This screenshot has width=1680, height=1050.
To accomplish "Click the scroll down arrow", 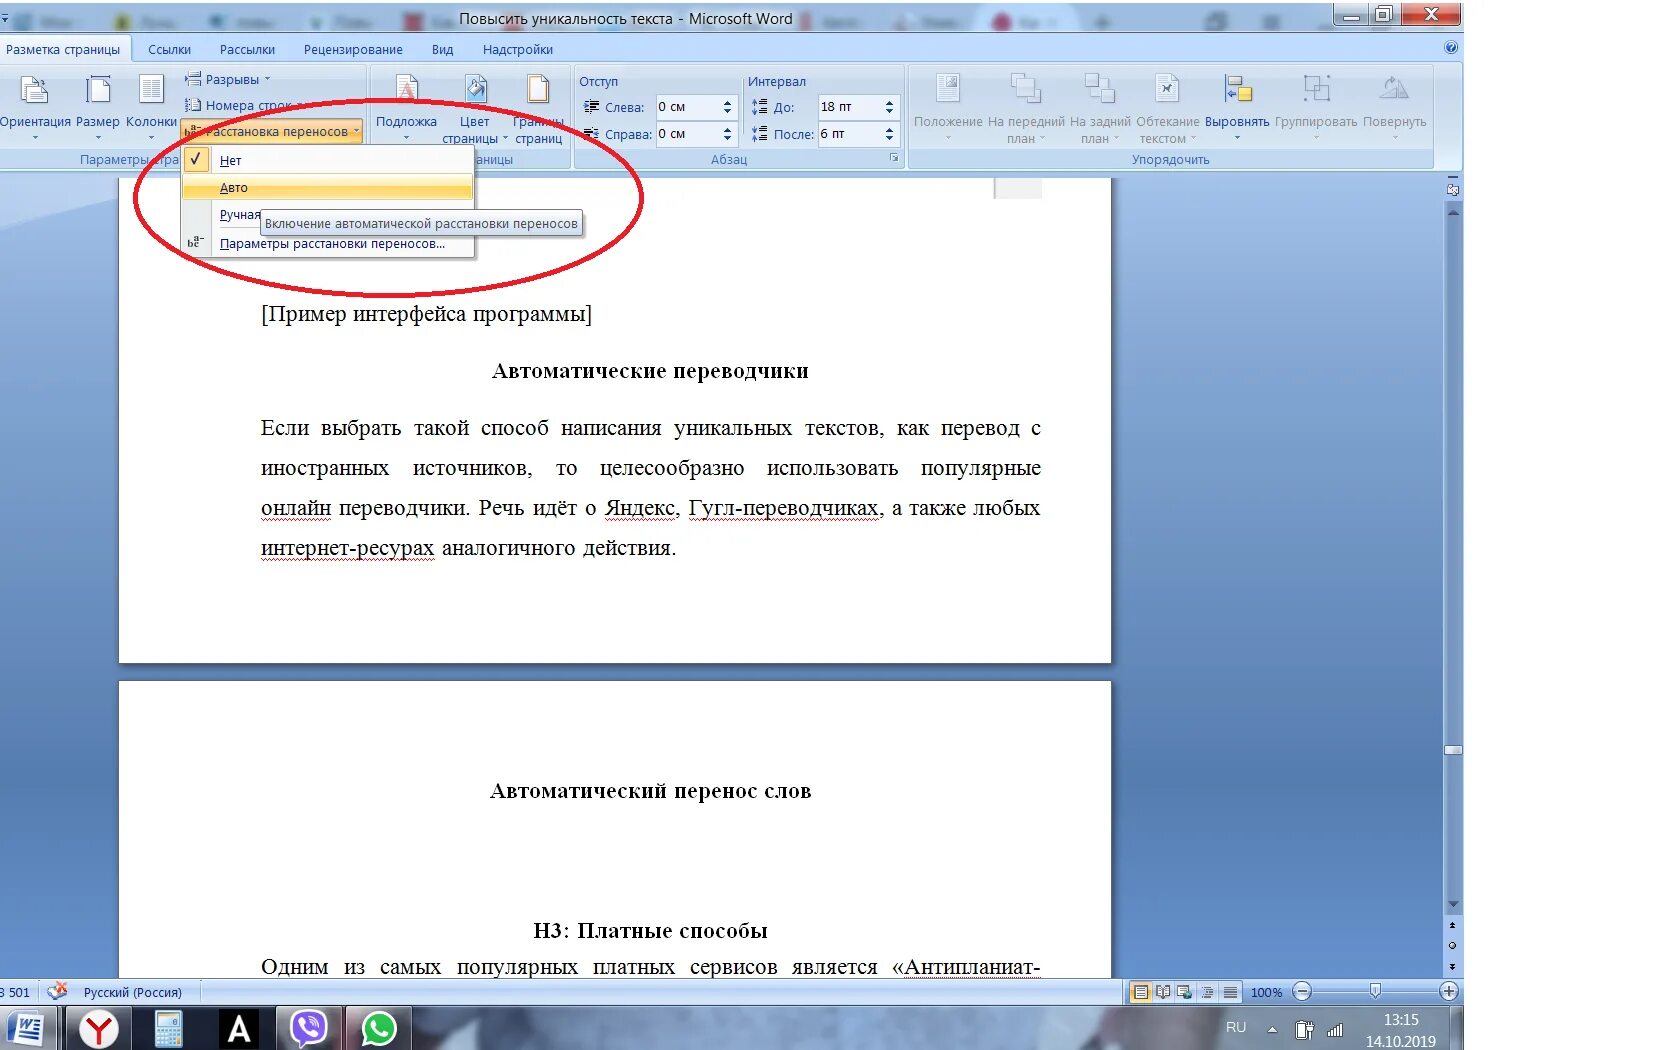I will coord(1453,905).
